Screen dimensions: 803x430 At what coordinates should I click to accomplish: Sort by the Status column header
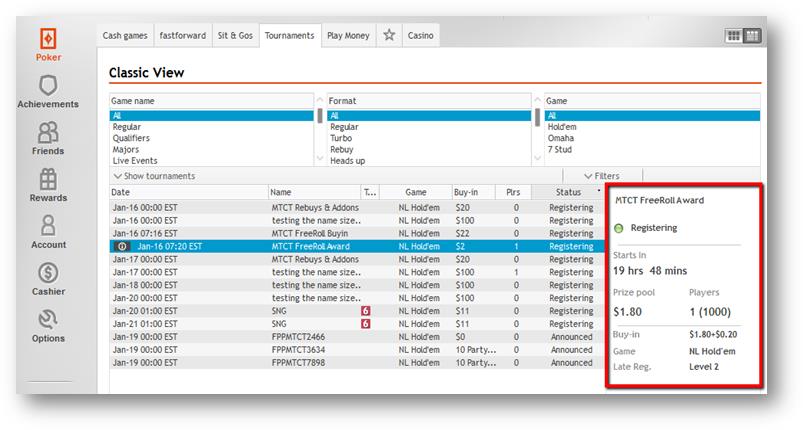568,192
